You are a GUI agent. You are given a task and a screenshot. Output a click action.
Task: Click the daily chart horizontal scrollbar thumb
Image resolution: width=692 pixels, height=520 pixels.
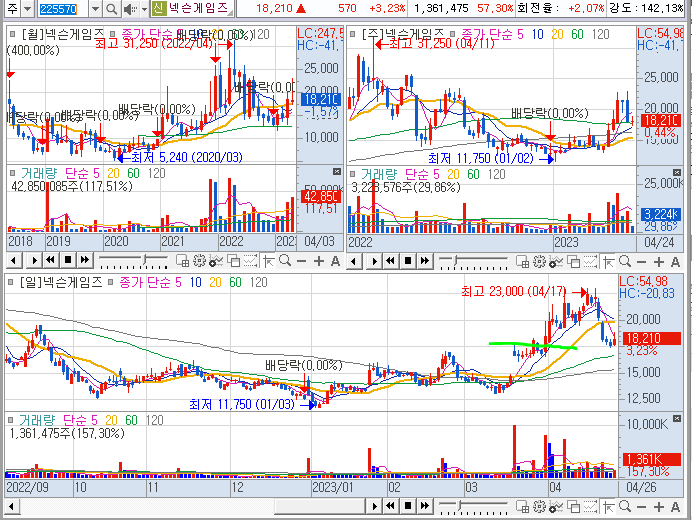[320, 506]
